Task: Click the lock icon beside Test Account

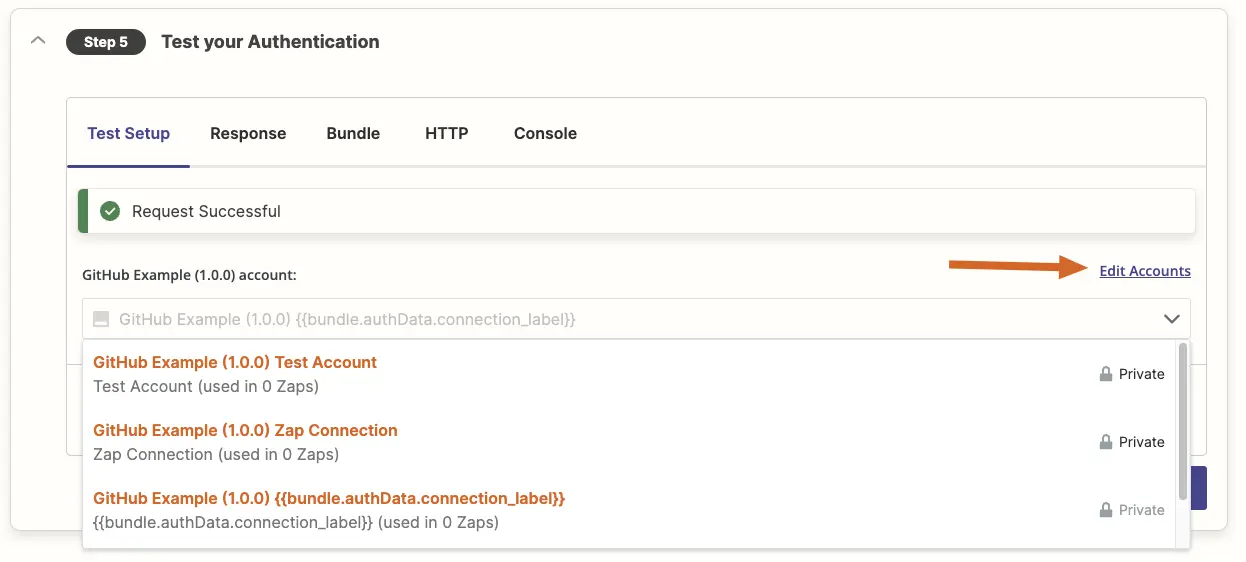Action: coord(1106,374)
